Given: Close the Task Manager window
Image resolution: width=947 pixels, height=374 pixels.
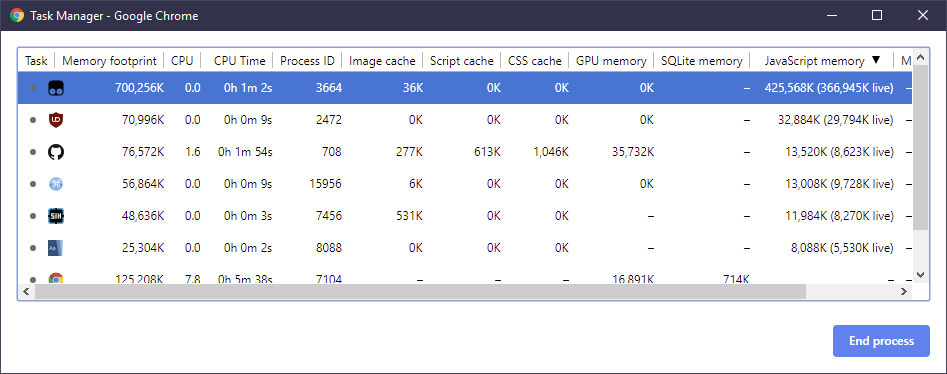Looking at the screenshot, I should click(923, 15).
